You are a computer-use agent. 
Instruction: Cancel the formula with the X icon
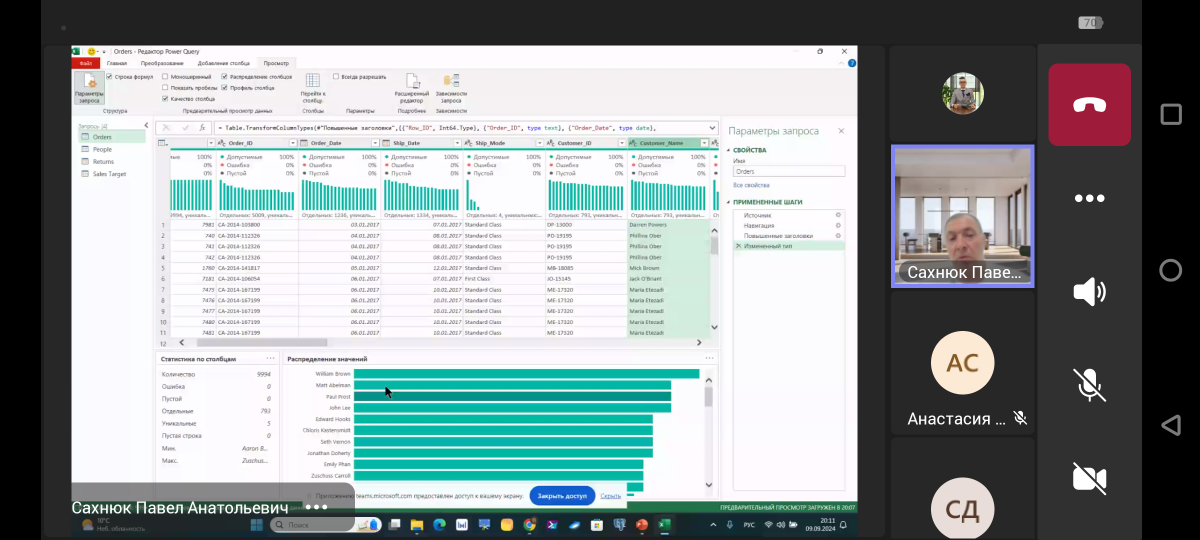[166, 128]
